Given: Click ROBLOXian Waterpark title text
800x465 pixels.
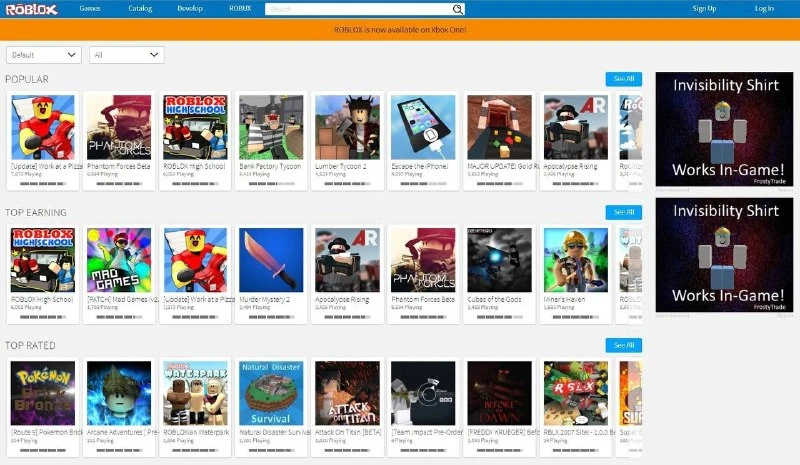Looking at the screenshot, I should click(x=196, y=432).
